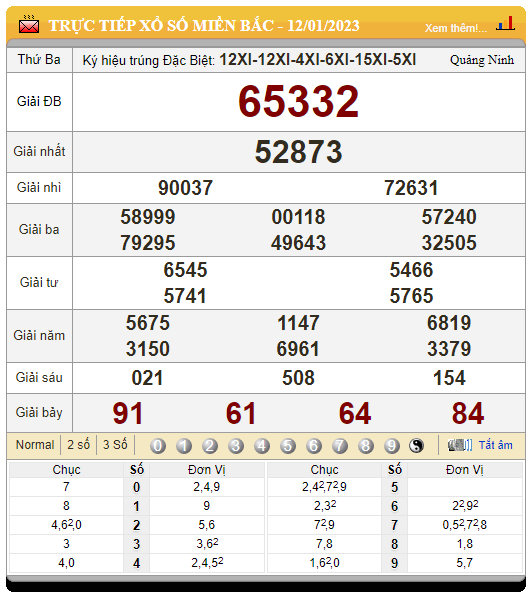Open the bar chart statistics icon
532x596 pixels.
tap(505, 23)
